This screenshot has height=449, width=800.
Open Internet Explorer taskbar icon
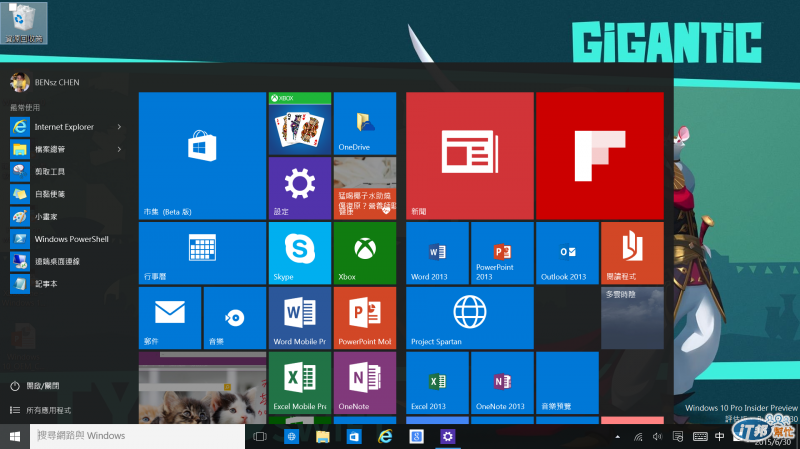click(385, 437)
